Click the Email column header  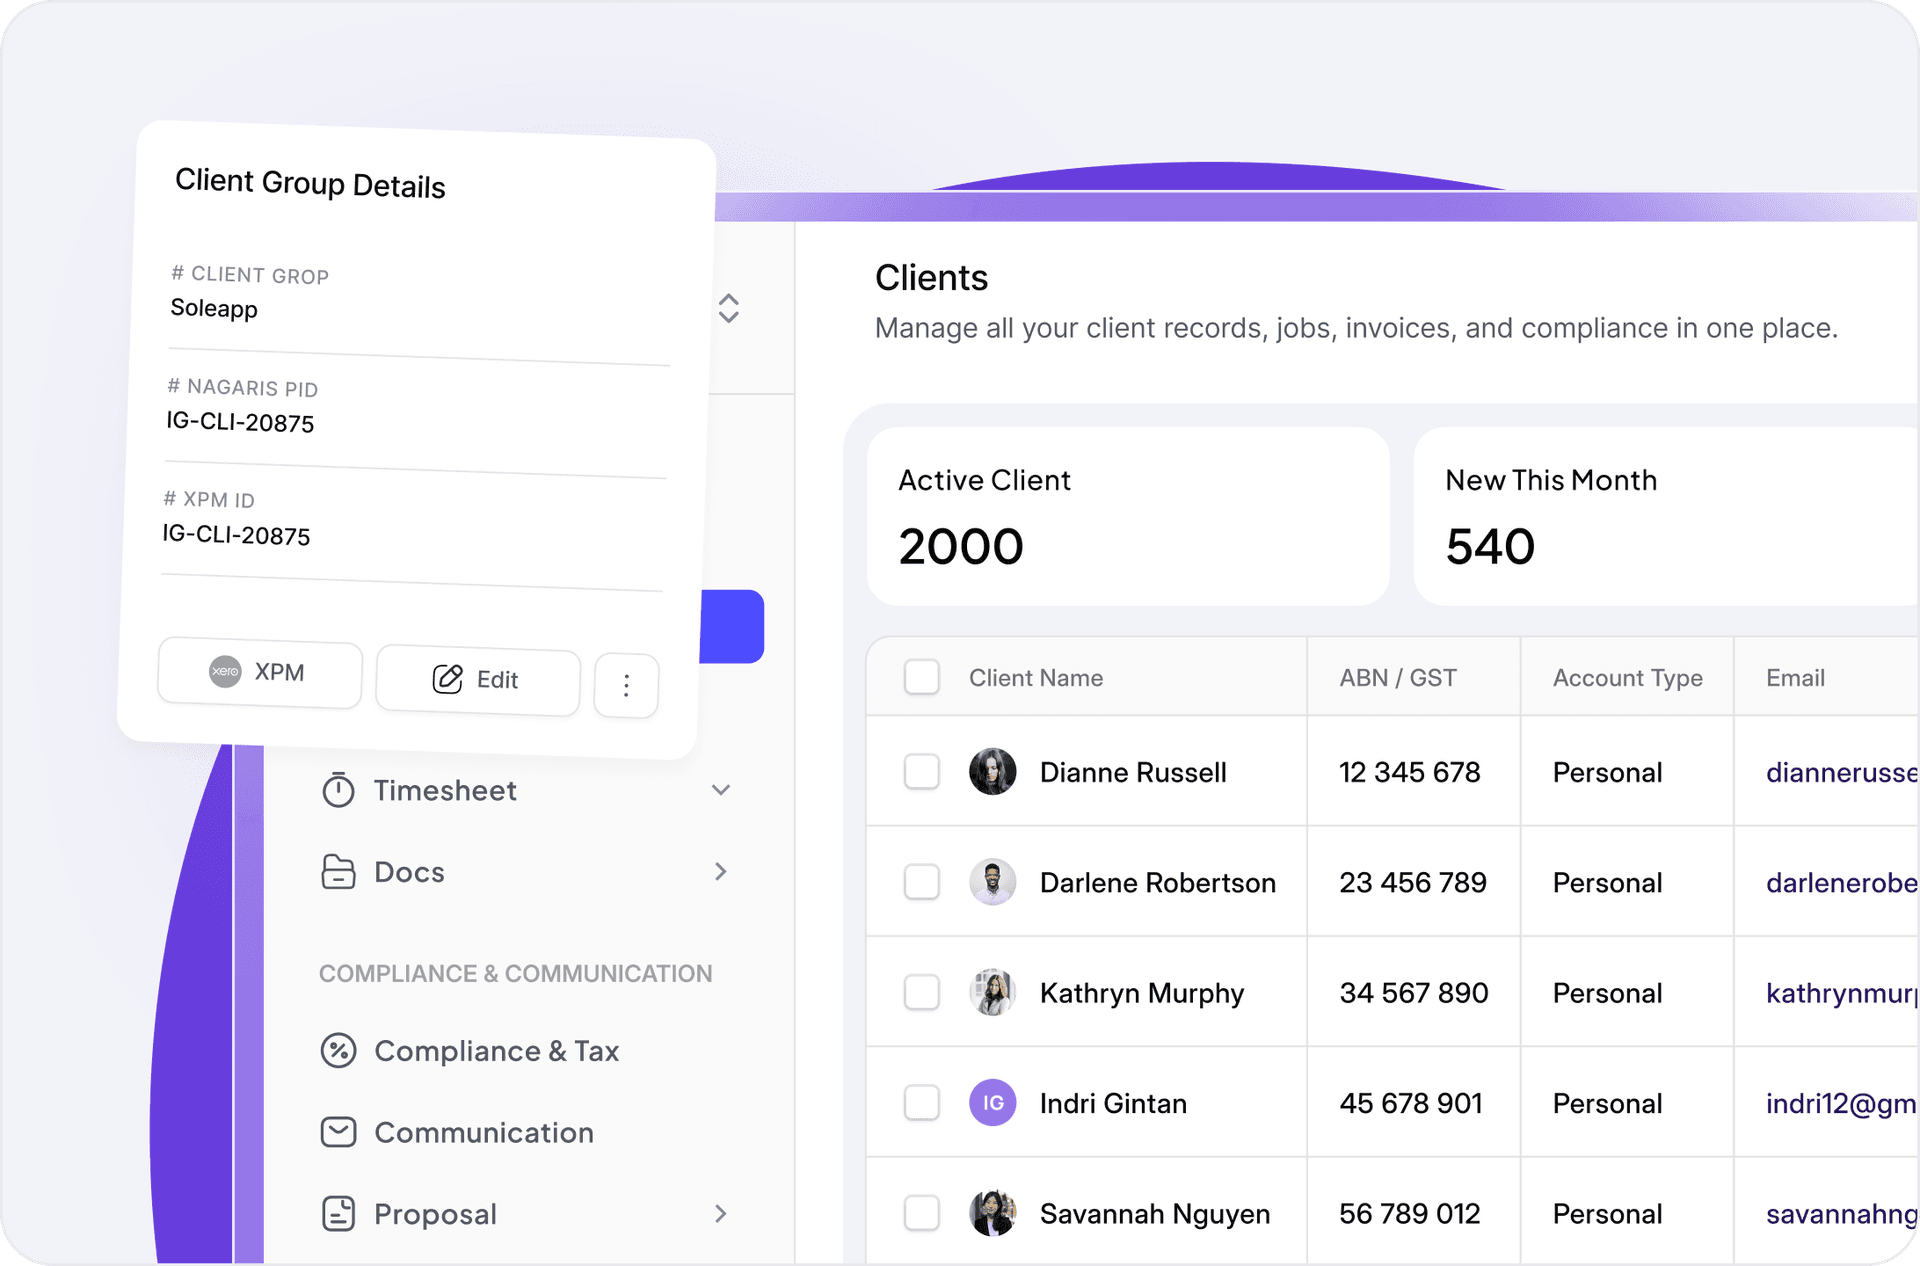coord(1796,677)
